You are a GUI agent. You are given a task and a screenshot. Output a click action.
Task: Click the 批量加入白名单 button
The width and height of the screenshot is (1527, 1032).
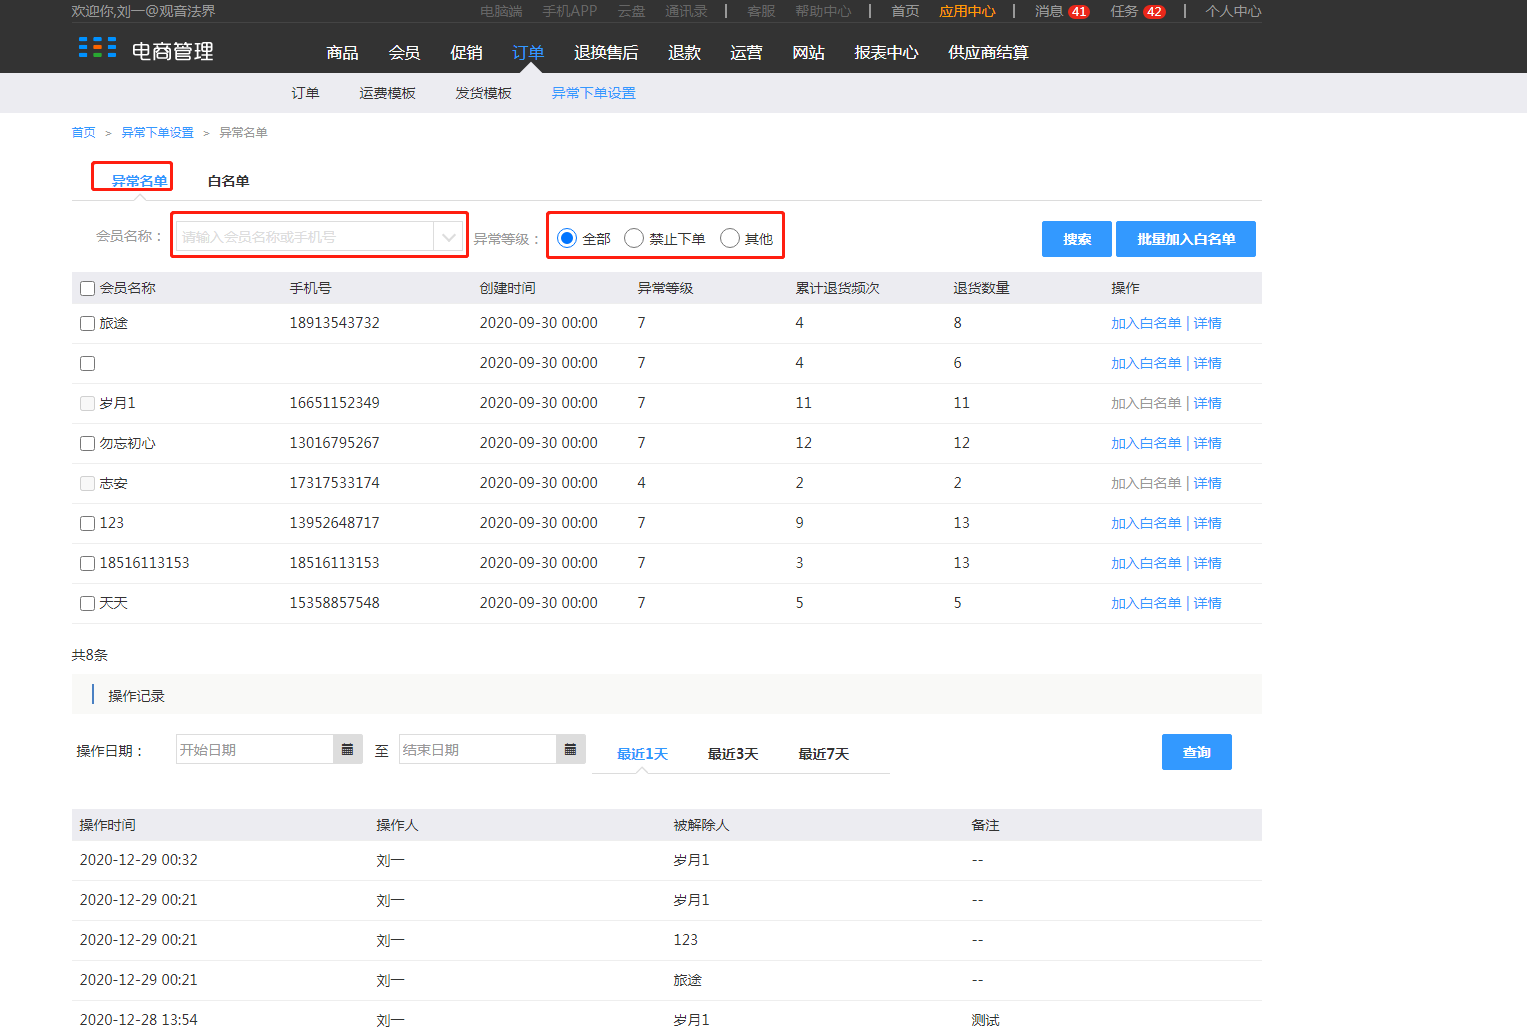tap(1186, 239)
